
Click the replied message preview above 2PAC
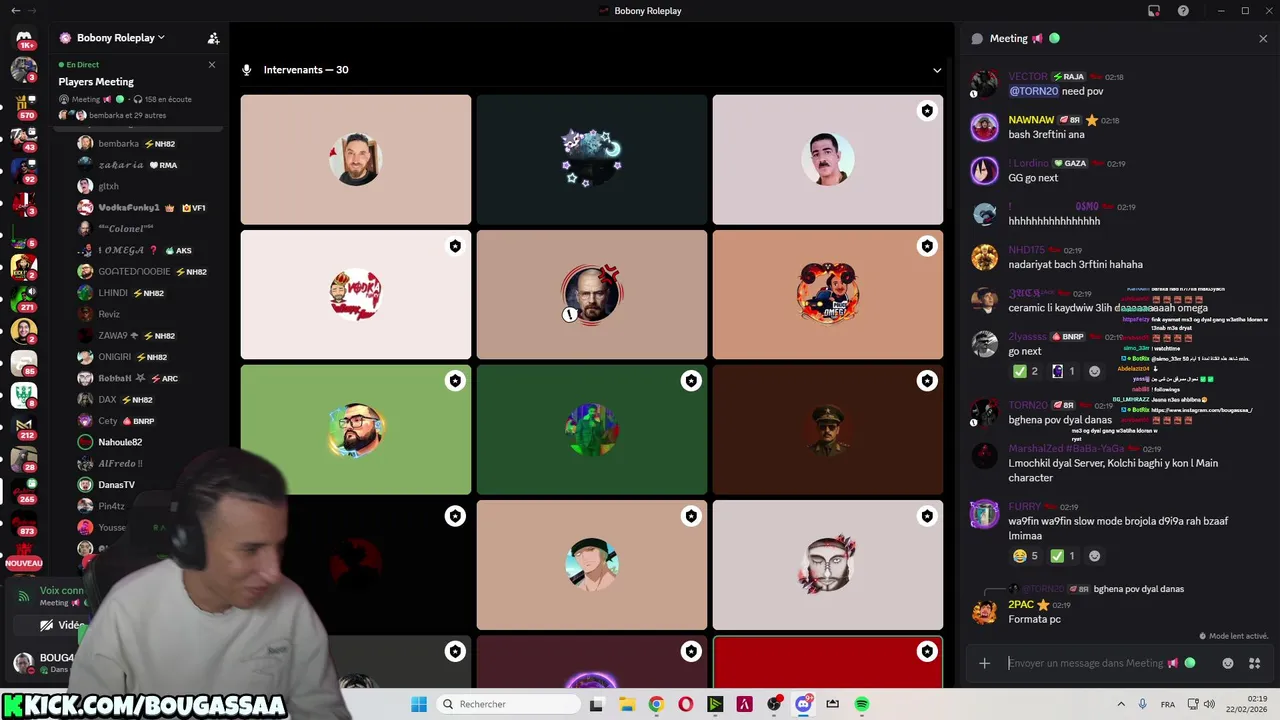(x=1139, y=589)
